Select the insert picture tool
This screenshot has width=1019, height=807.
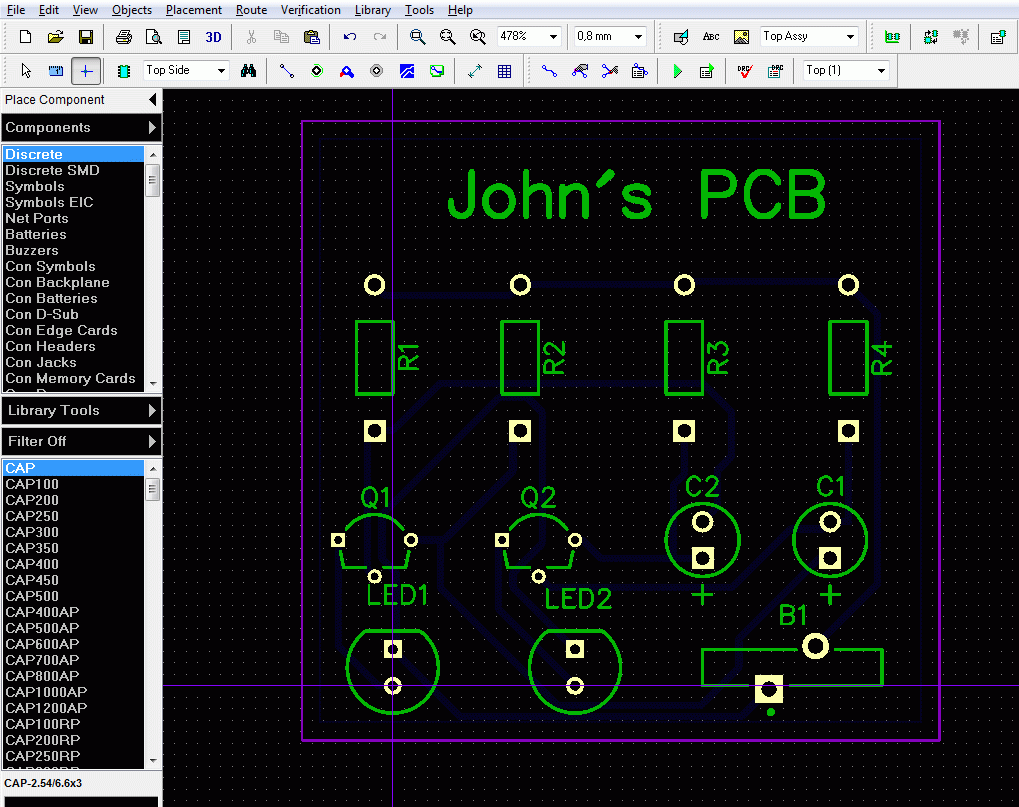pyautogui.click(x=741, y=37)
